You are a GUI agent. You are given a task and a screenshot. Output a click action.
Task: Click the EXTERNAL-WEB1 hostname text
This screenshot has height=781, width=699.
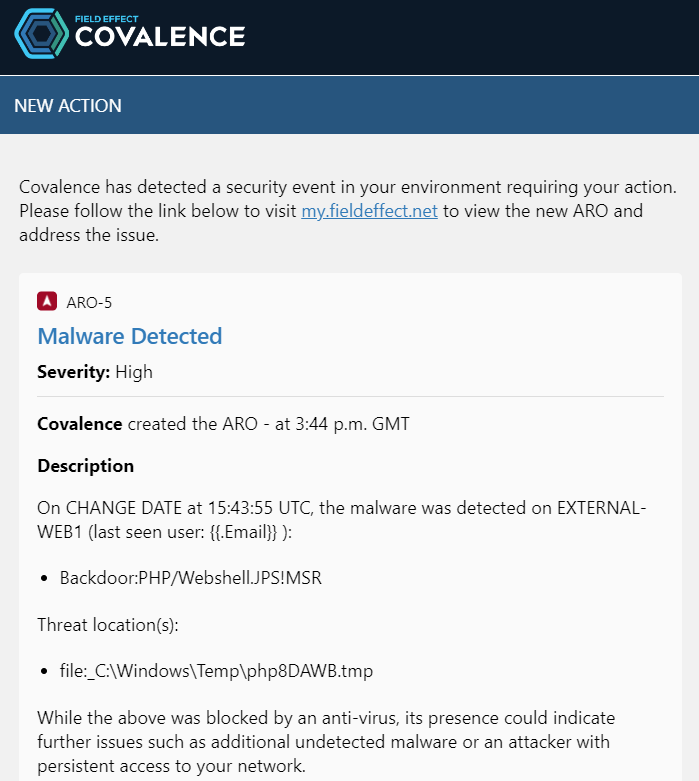(x=601, y=508)
